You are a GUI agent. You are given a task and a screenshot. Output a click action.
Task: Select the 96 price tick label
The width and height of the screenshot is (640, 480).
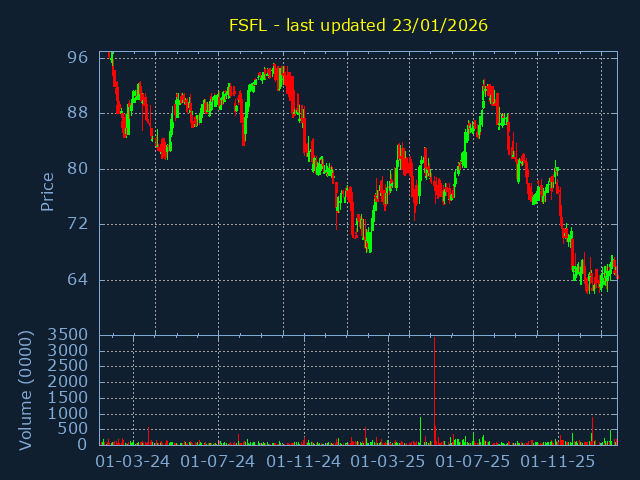click(77, 58)
